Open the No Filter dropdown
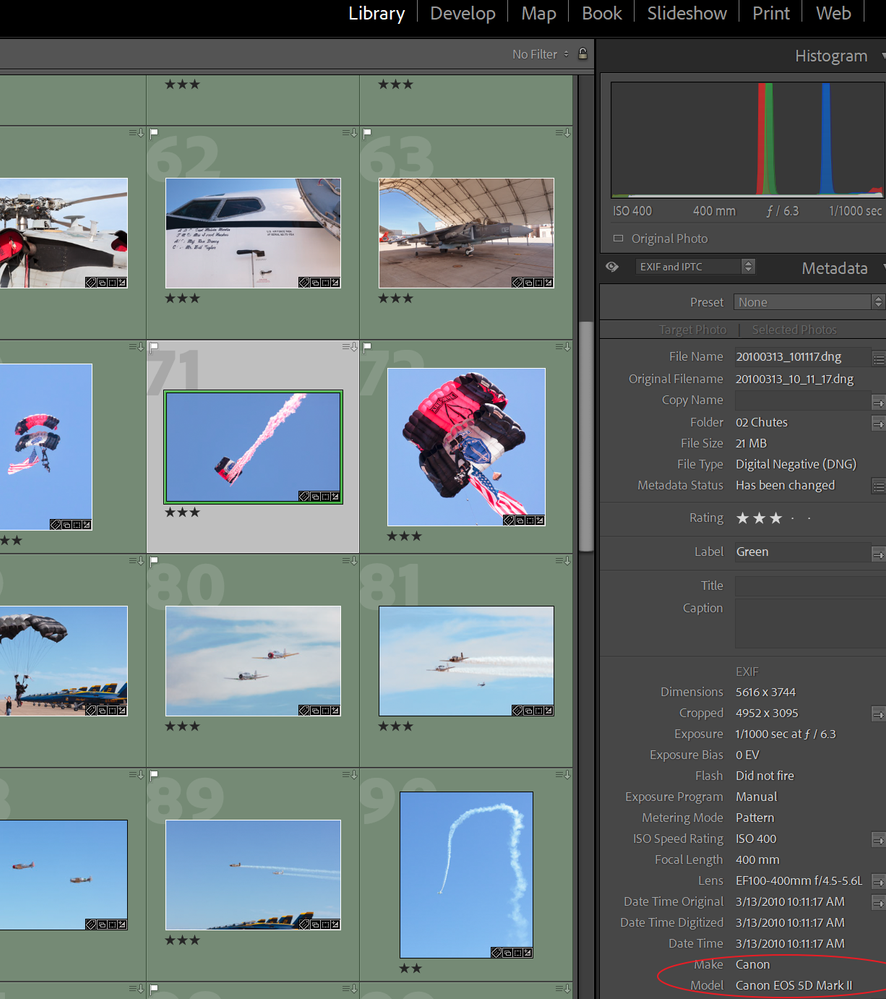The height and width of the screenshot is (999, 886). 540,54
